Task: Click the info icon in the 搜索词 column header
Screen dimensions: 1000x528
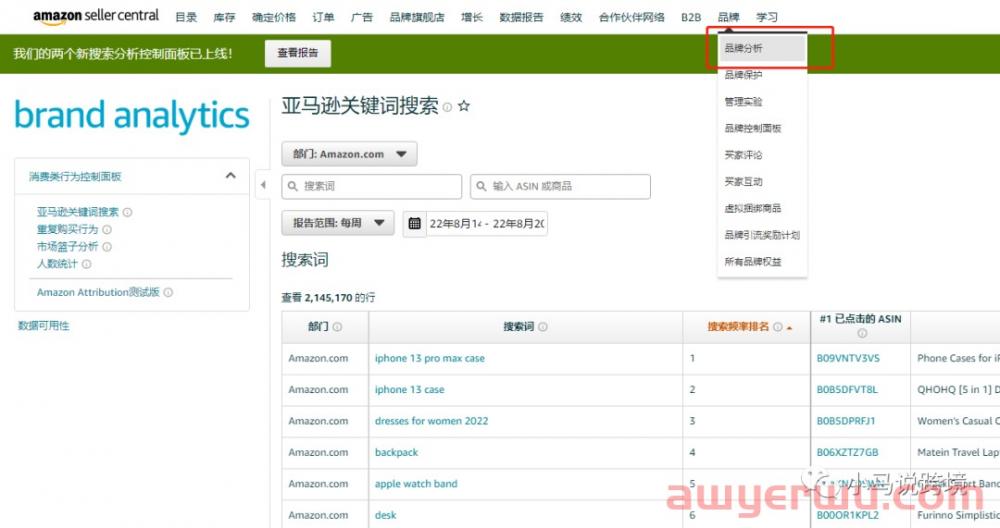Action: click(x=543, y=327)
